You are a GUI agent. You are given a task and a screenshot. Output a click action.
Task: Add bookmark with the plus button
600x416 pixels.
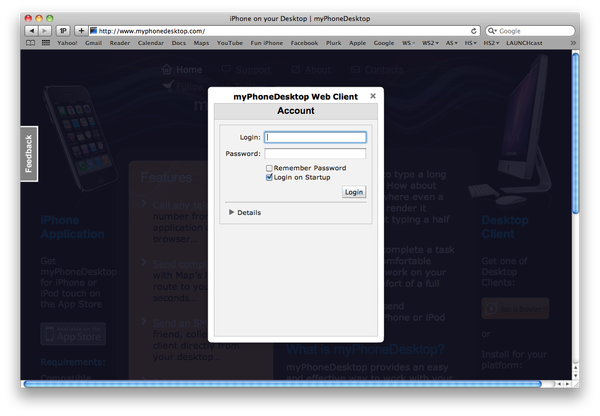click(x=81, y=31)
